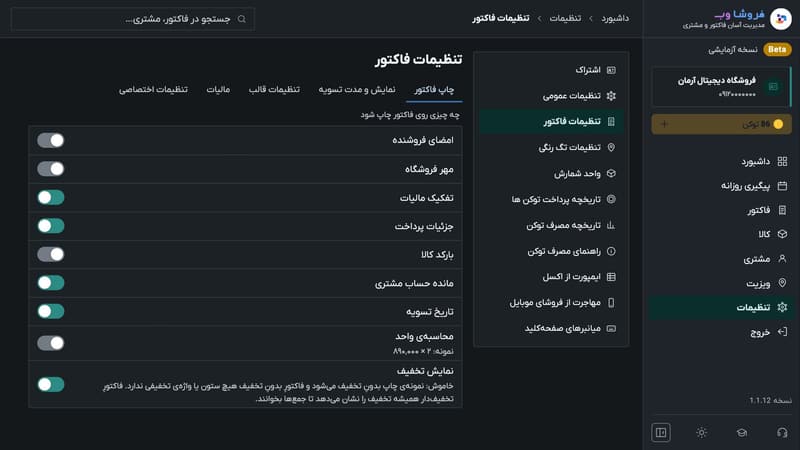800x450 pixels.
Task: Click the Forousha Web logo icon
Action: click(780, 19)
